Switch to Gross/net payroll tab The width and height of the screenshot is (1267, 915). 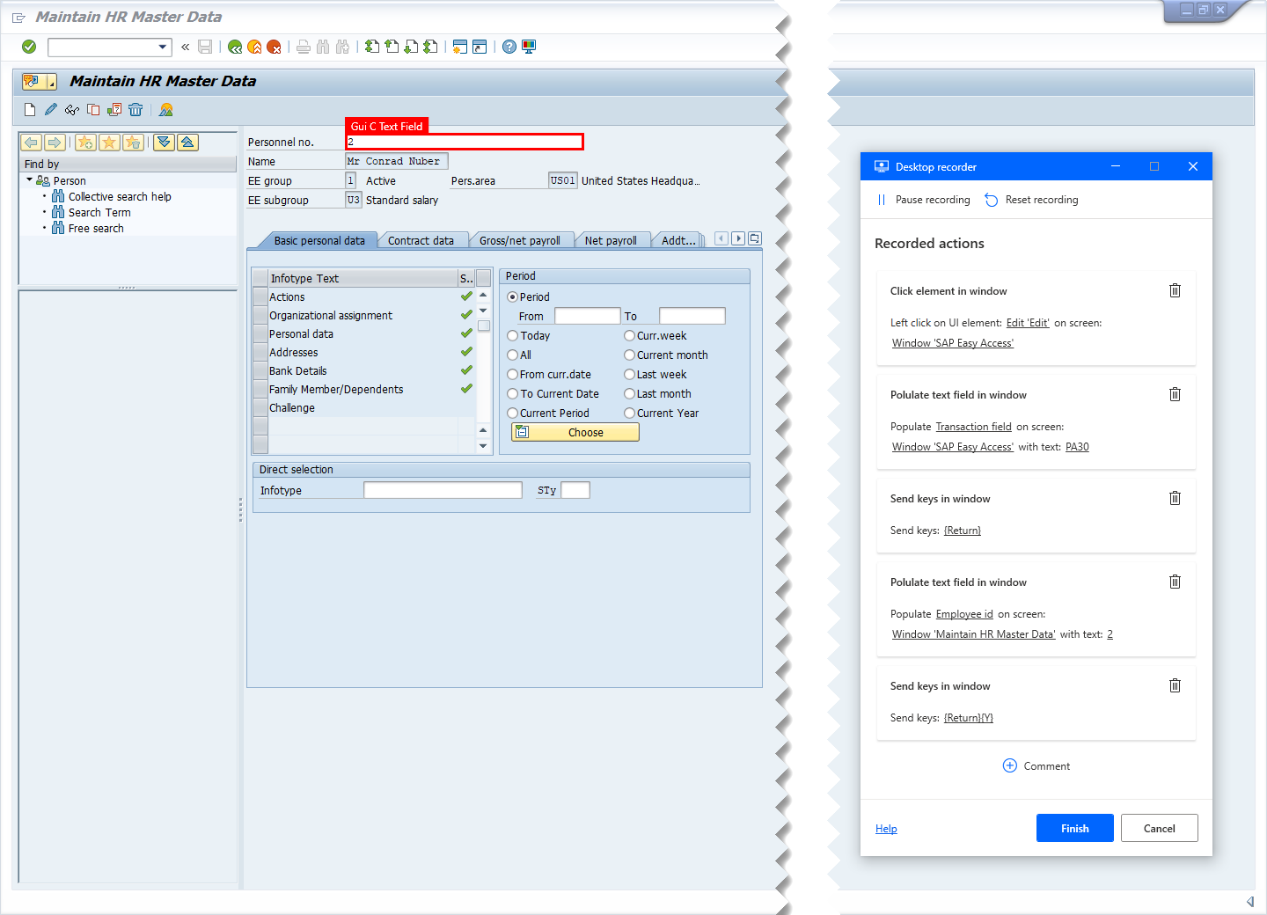point(519,240)
